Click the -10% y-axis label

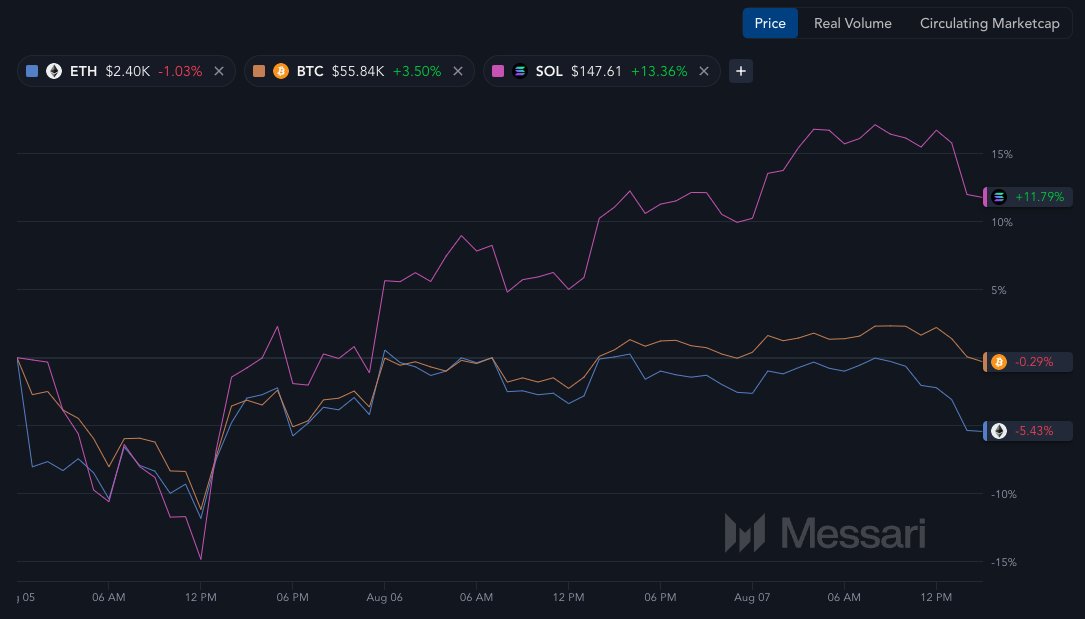coord(1003,494)
